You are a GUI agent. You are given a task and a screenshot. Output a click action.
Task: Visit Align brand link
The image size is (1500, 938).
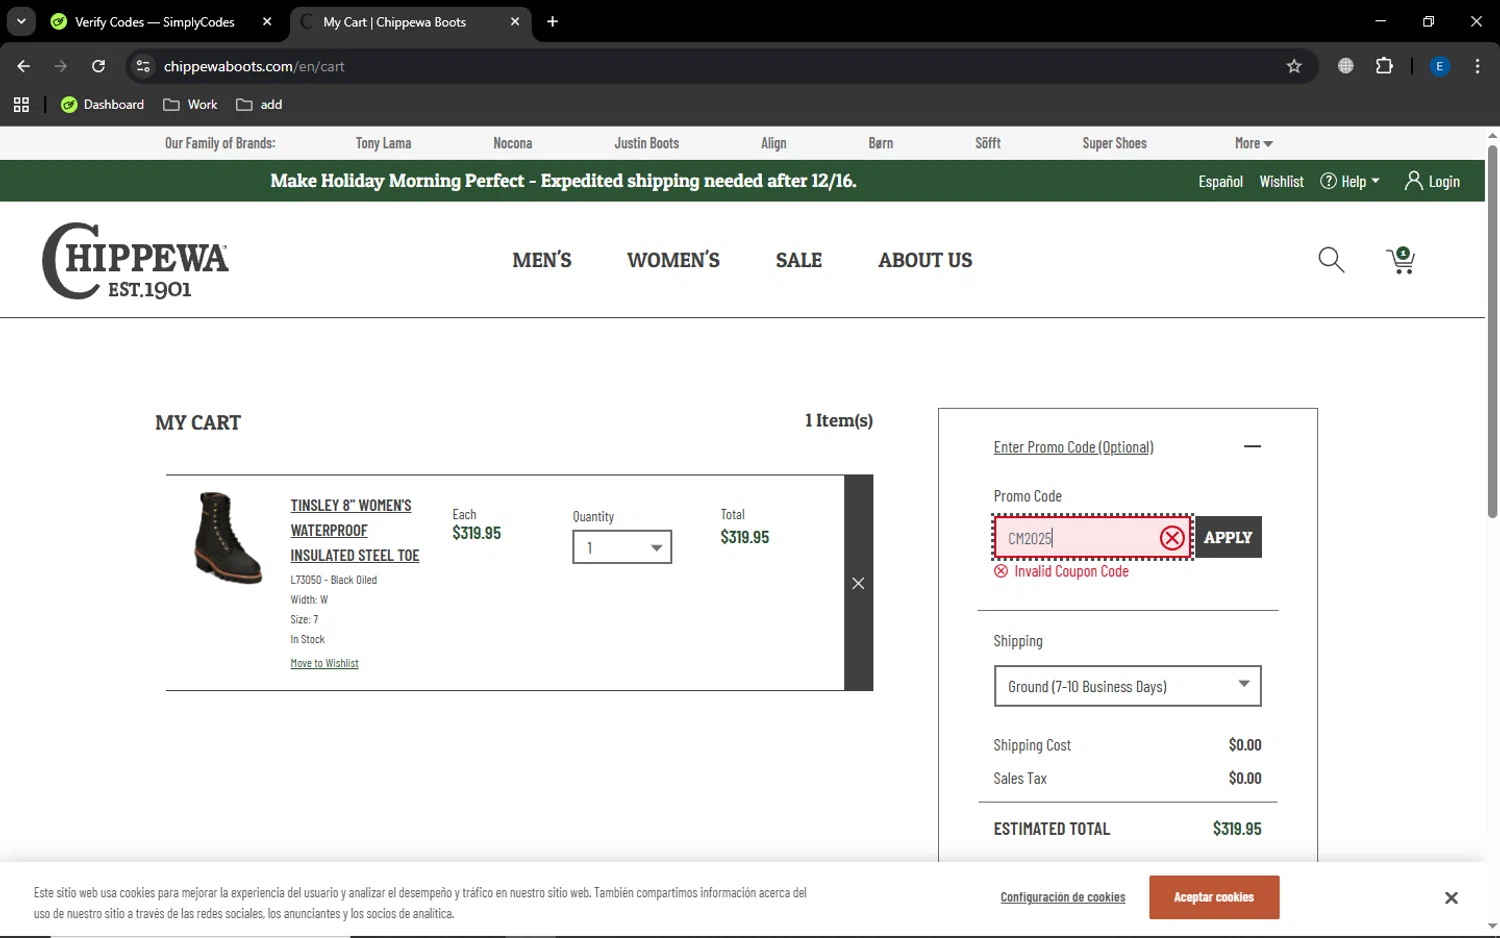click(x=774, y=143)
